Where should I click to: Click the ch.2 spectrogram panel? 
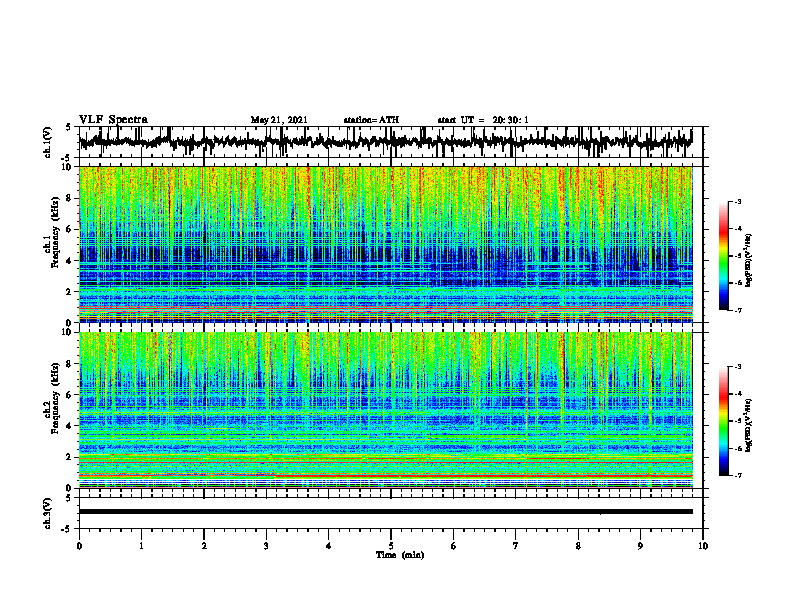(386, 410)
